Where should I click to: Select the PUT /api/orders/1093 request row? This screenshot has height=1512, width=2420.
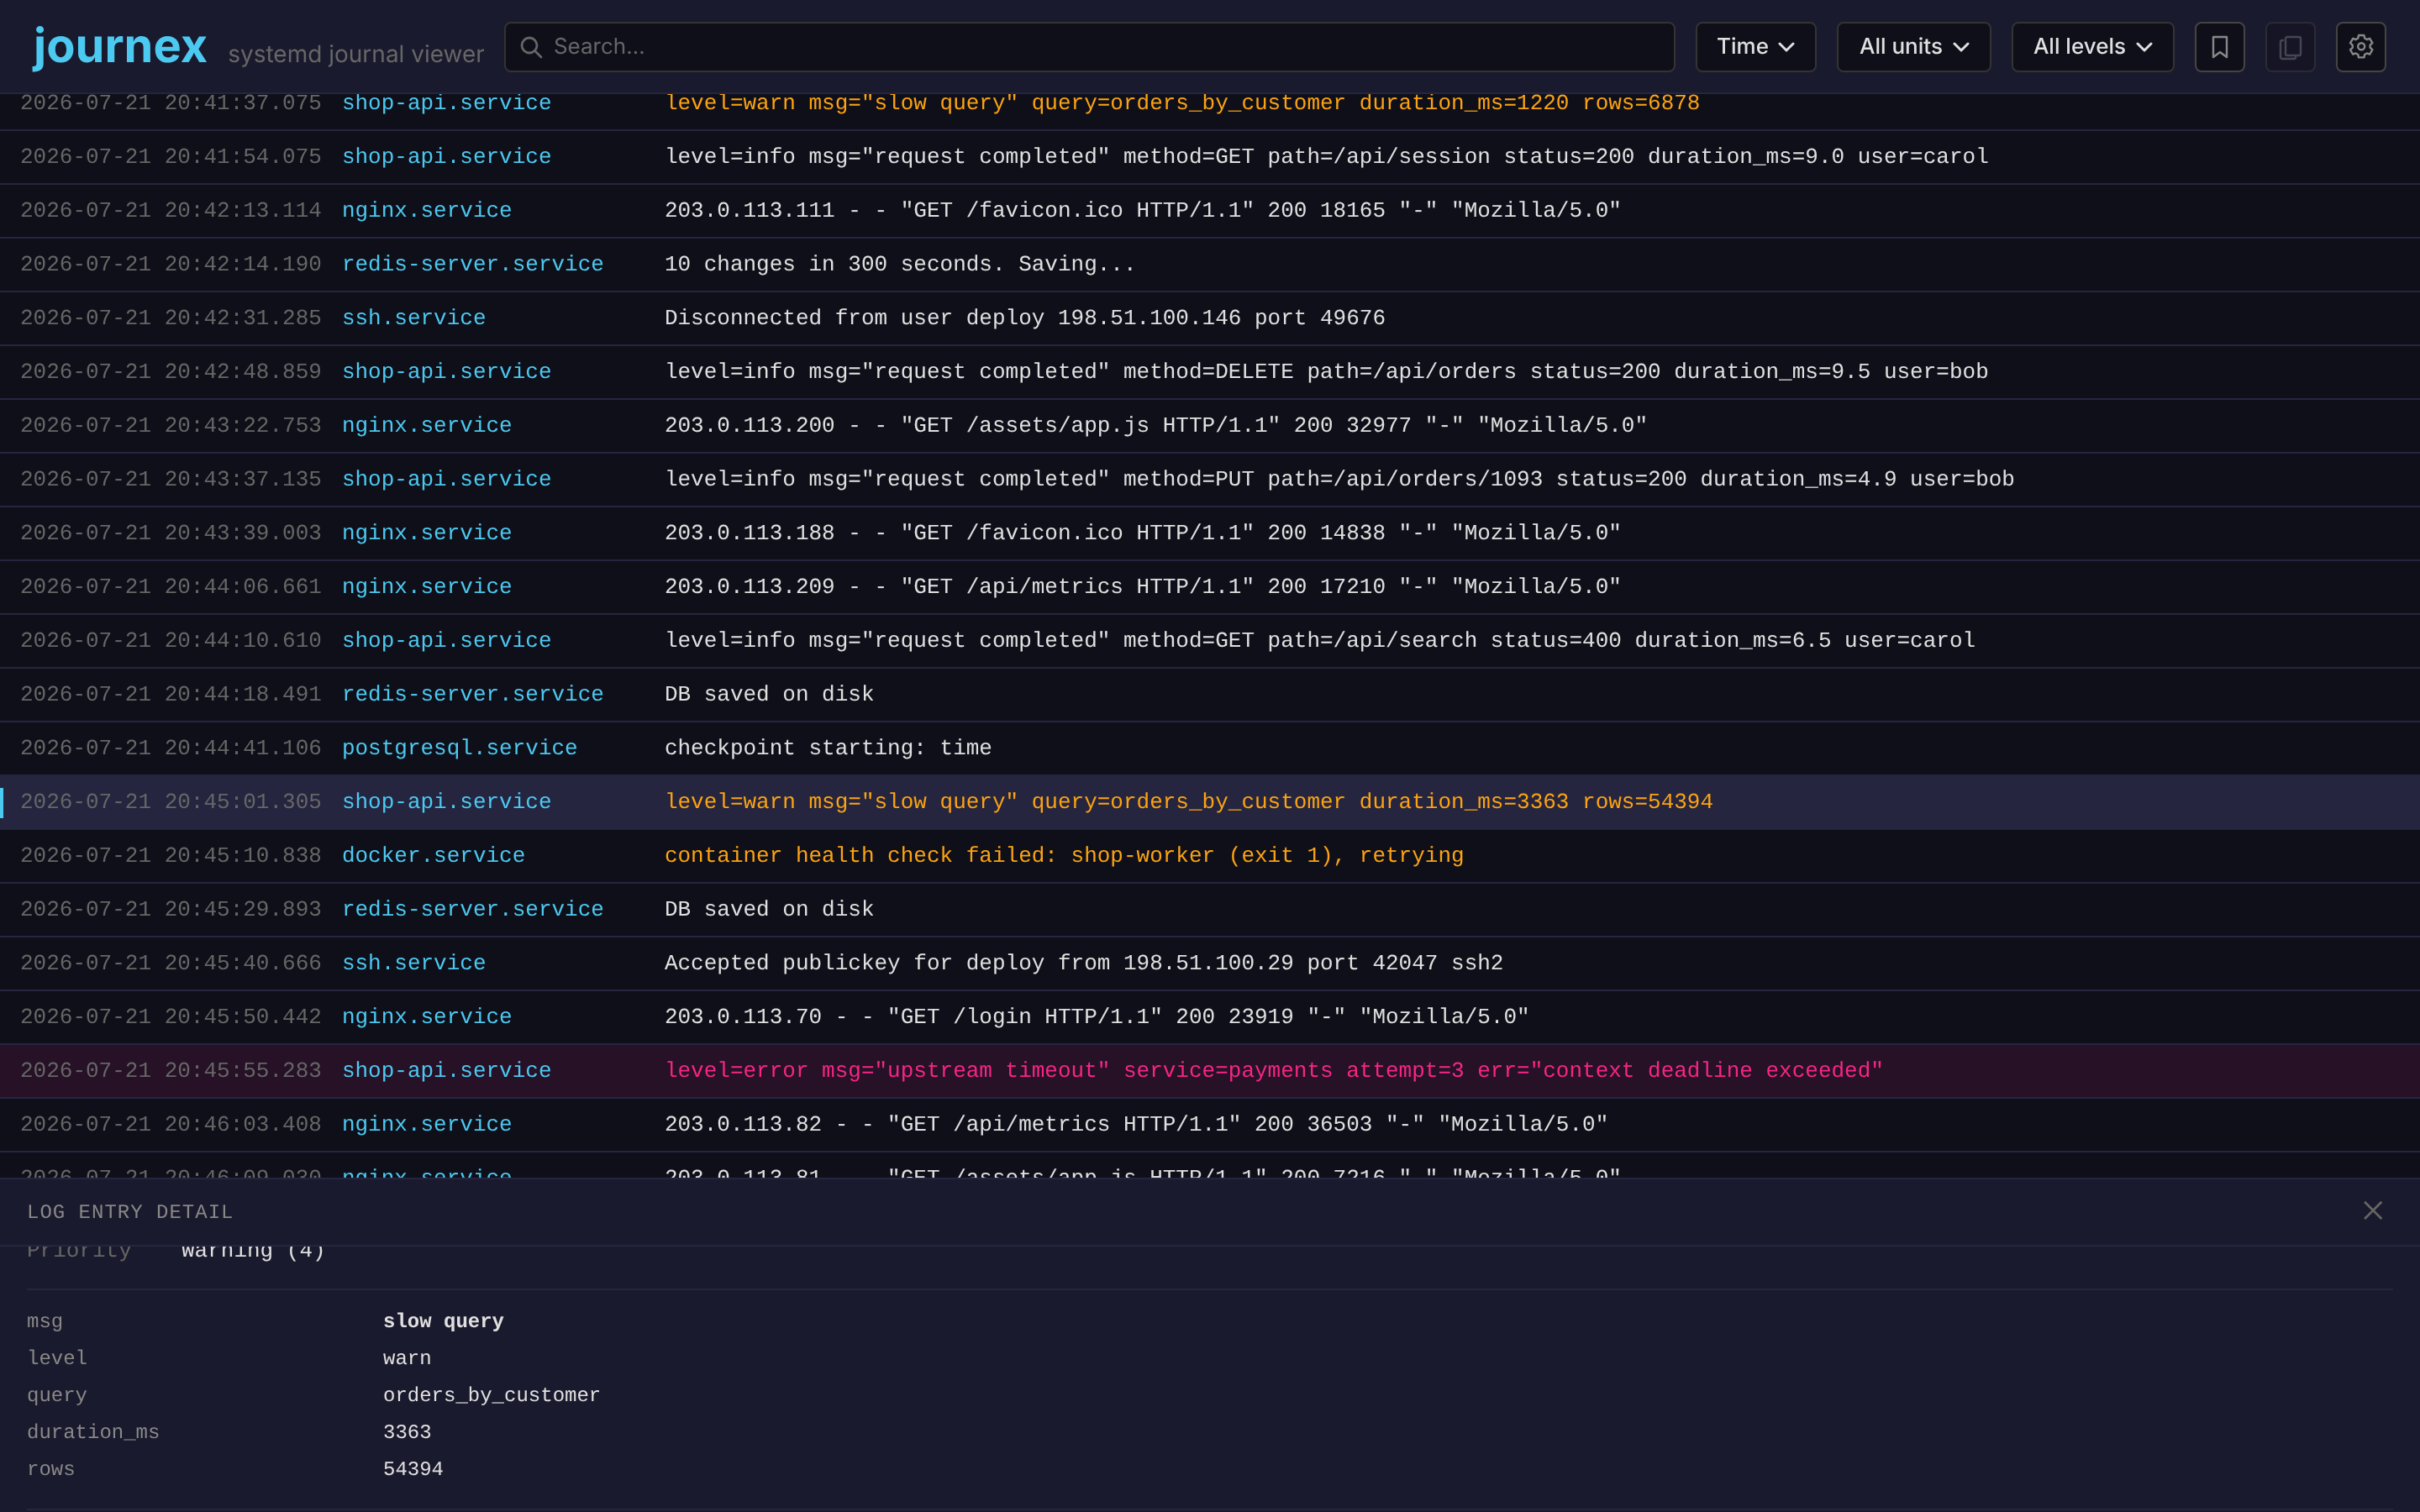[x=1210, y=479]
